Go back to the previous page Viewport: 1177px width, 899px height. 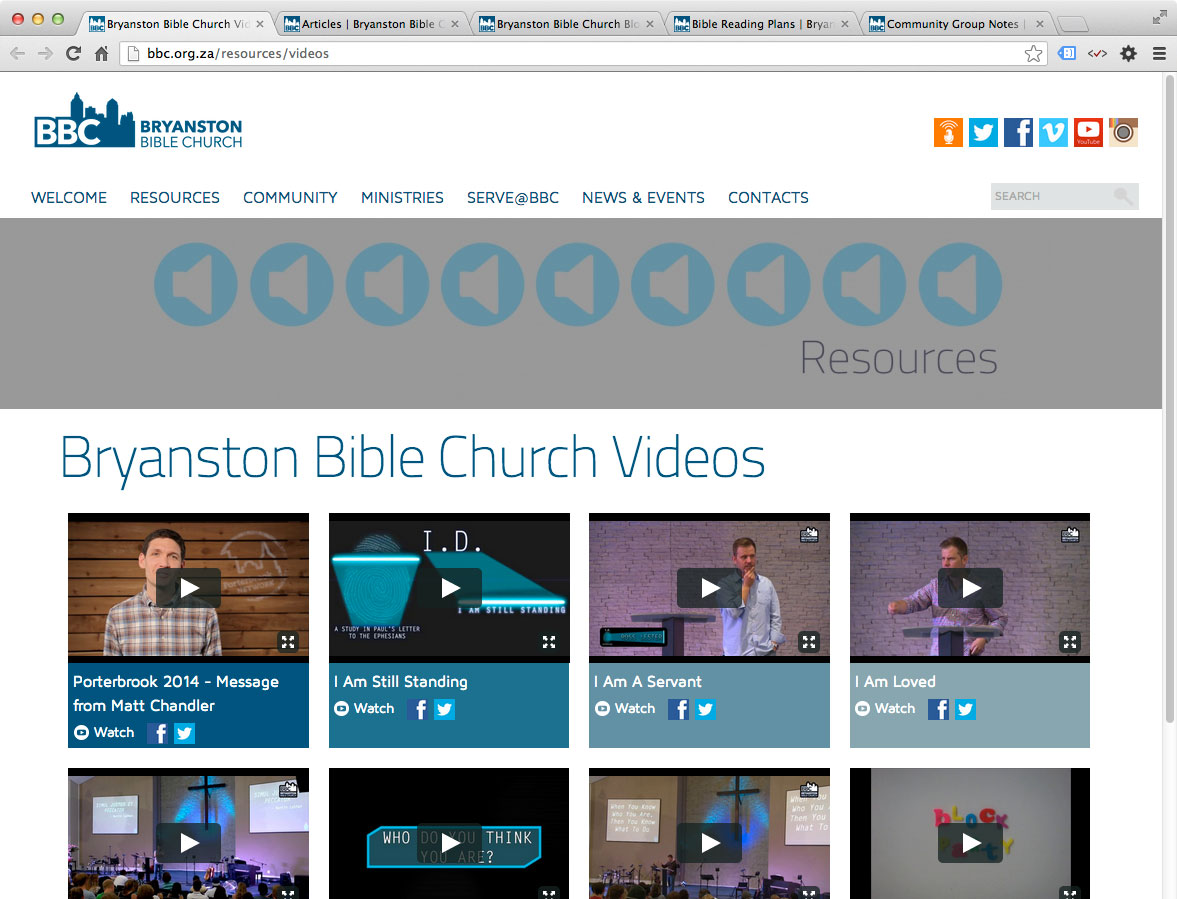17,53
